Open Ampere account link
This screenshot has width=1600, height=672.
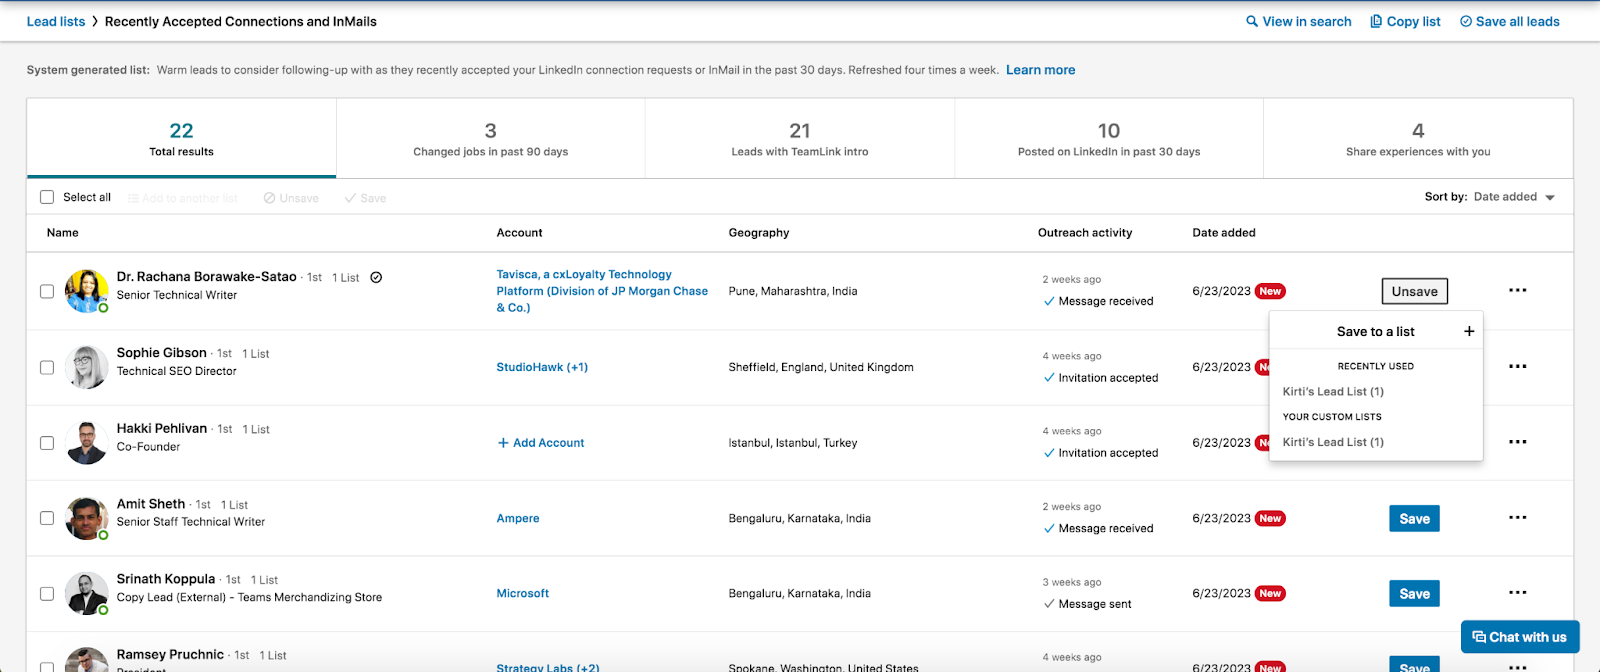coord(518,518)
